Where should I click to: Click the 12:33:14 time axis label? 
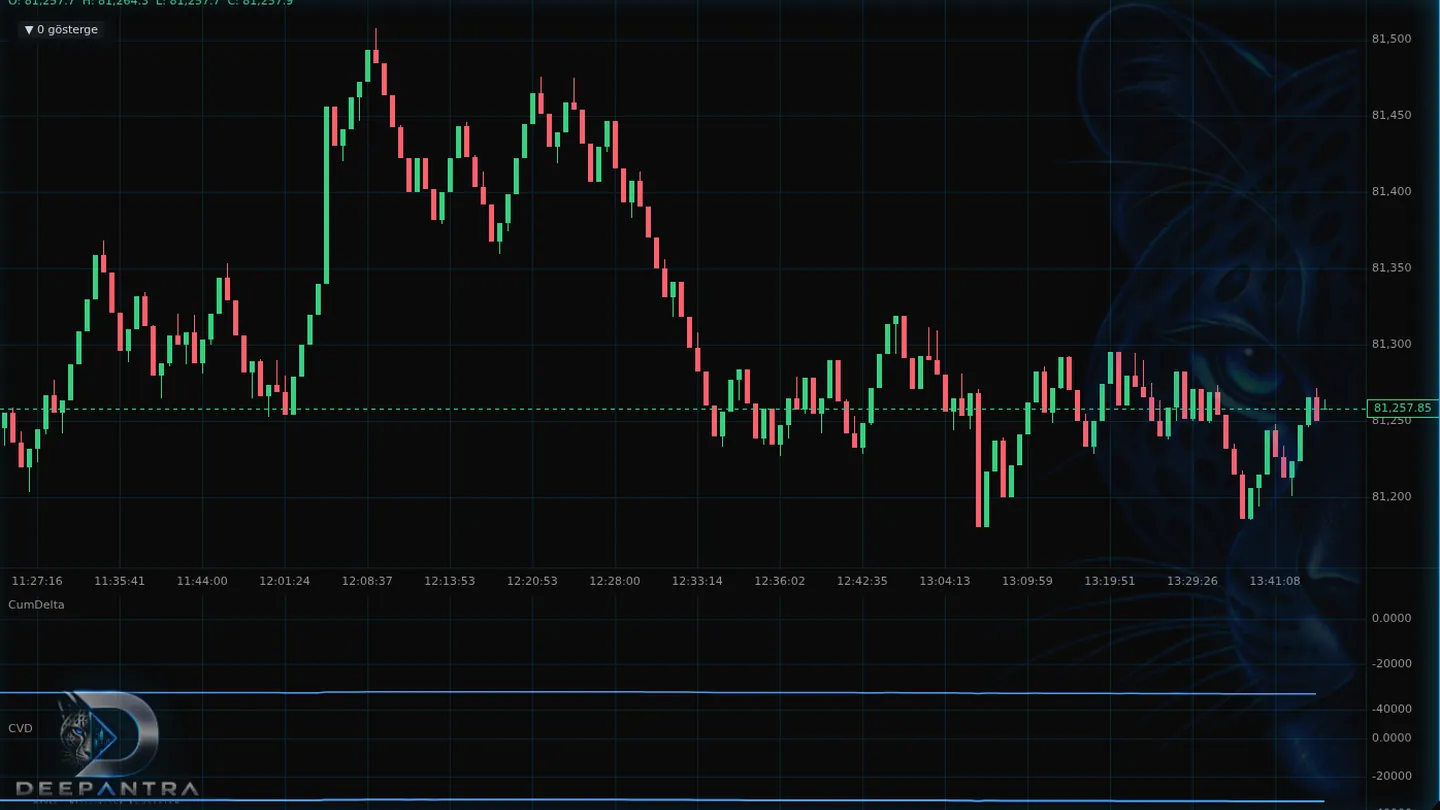click(697, 581)
